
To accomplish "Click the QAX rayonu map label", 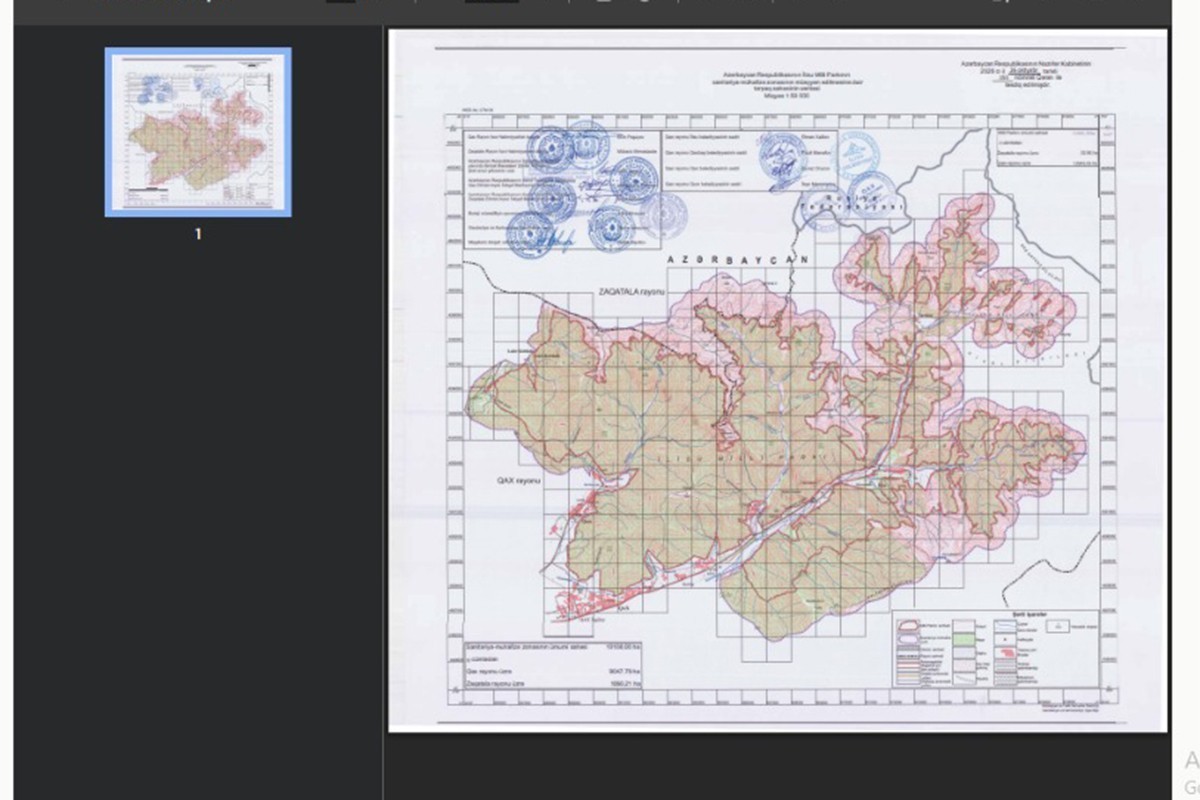I will [x=519, y=481].
